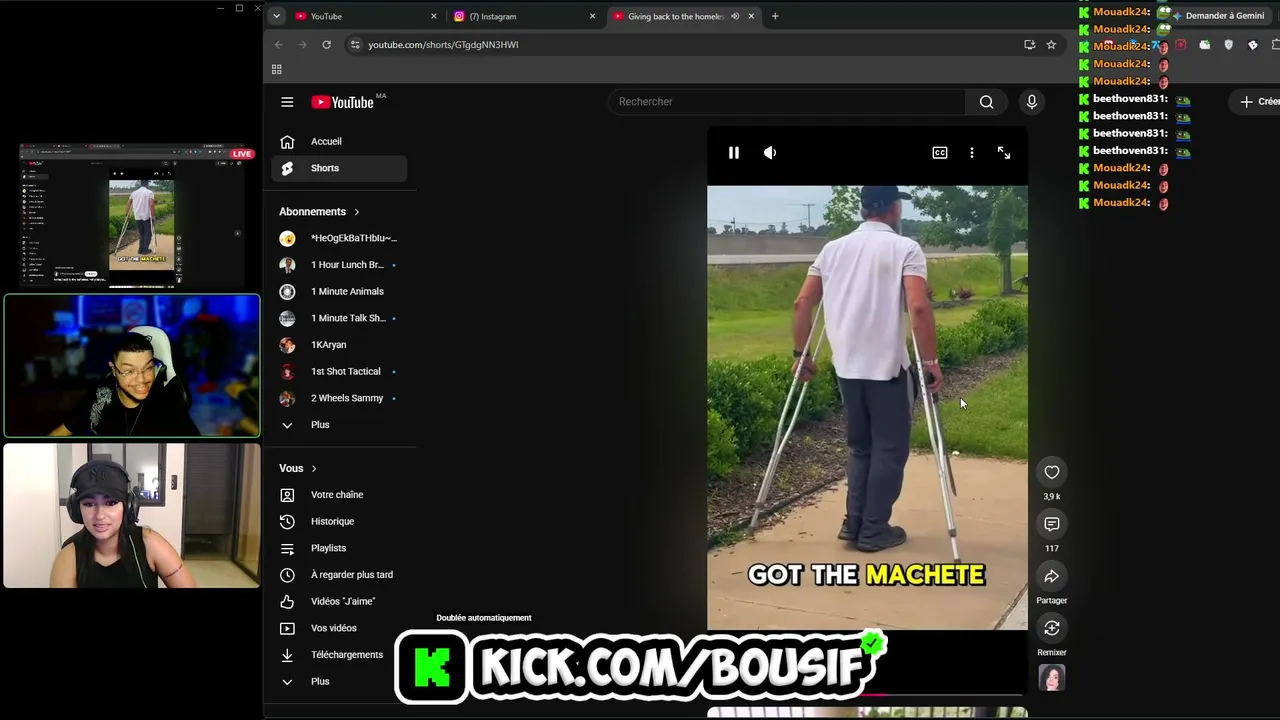Open the 1st Shot Tactical channel
Screen dimensions: 1280x720
tap(339, 372)
